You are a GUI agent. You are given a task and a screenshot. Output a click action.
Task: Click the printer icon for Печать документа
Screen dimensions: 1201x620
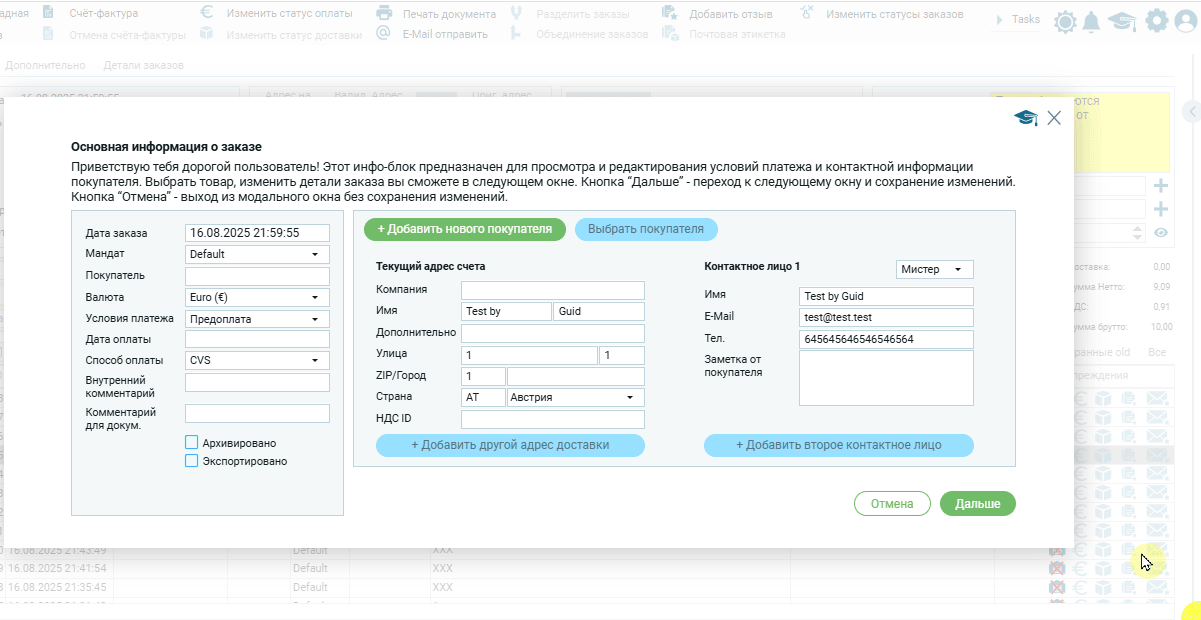click(x=384, y=14)
